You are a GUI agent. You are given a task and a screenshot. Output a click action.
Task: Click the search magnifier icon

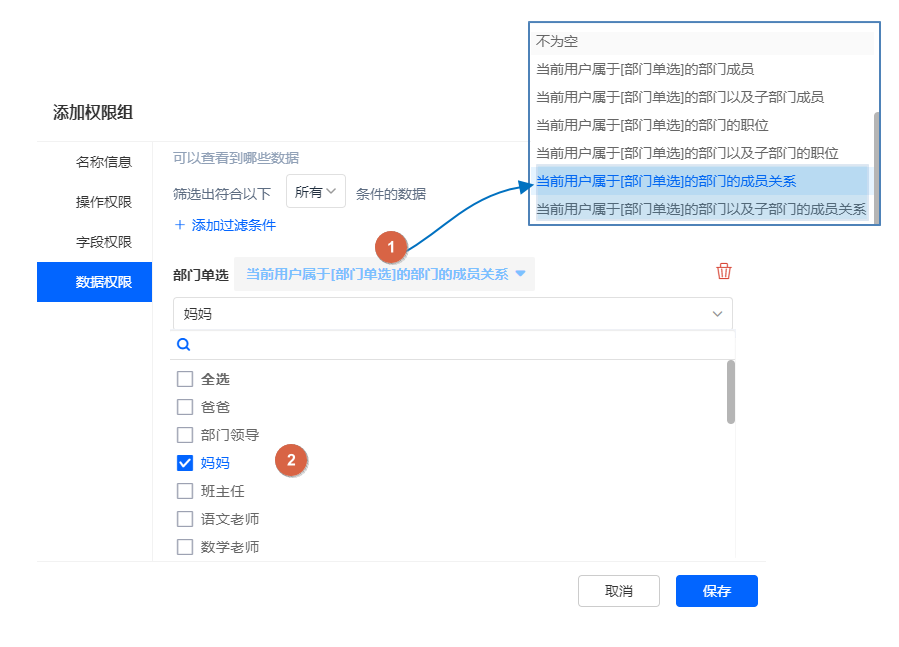[184, 345]
